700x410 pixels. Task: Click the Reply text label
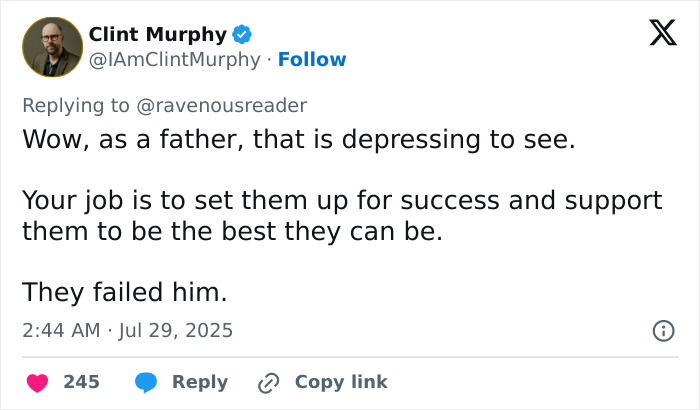coord(200,382)
